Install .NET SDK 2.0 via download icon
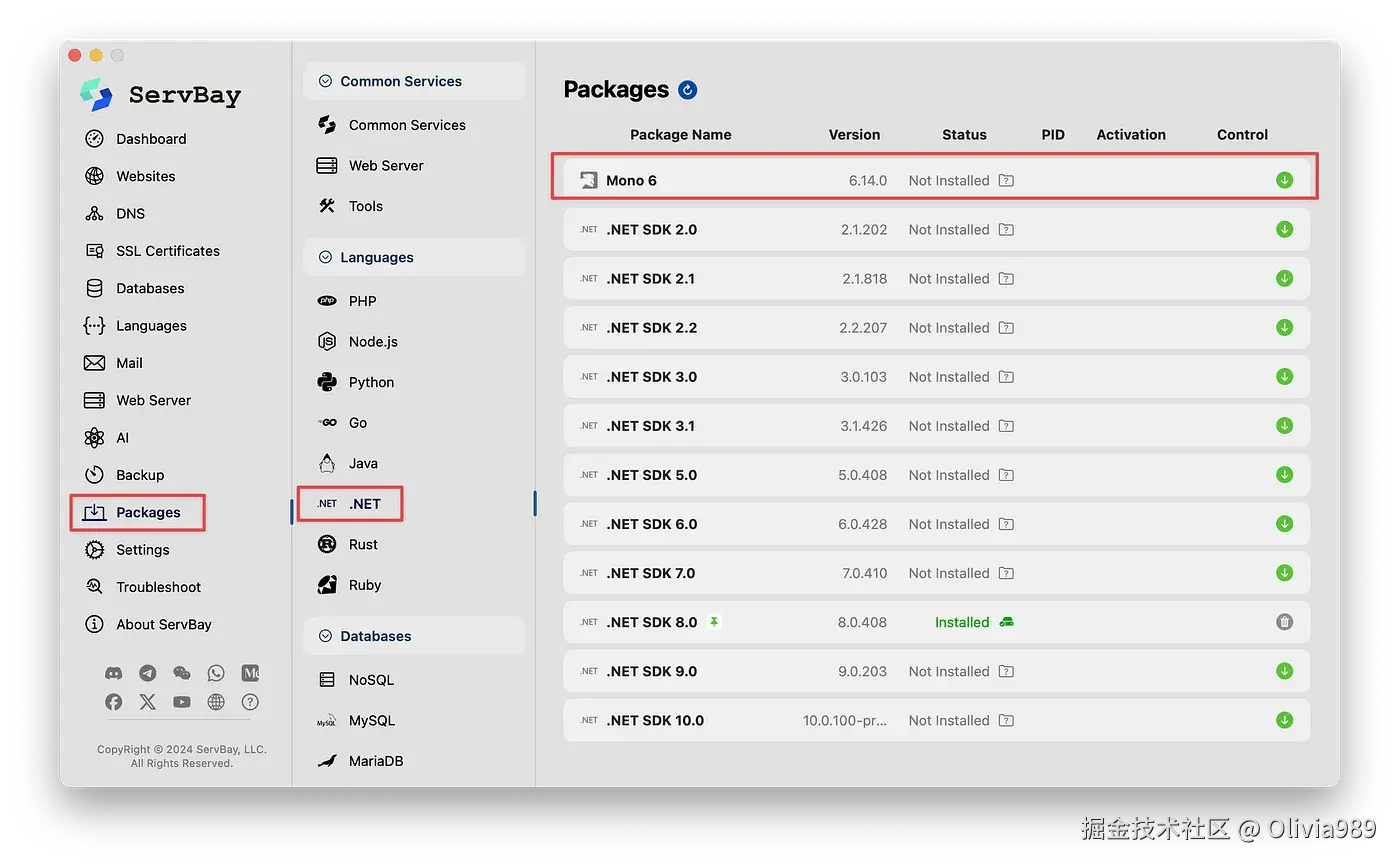This screenshot has width=1400, height=866. [x=1284, y=229]
